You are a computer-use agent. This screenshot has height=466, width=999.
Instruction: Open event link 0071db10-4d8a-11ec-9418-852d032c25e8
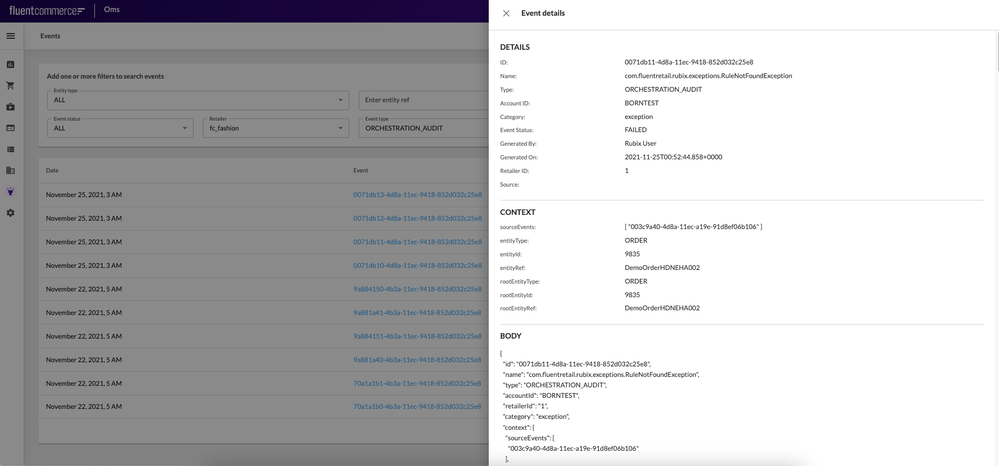(x=417, y=266)
